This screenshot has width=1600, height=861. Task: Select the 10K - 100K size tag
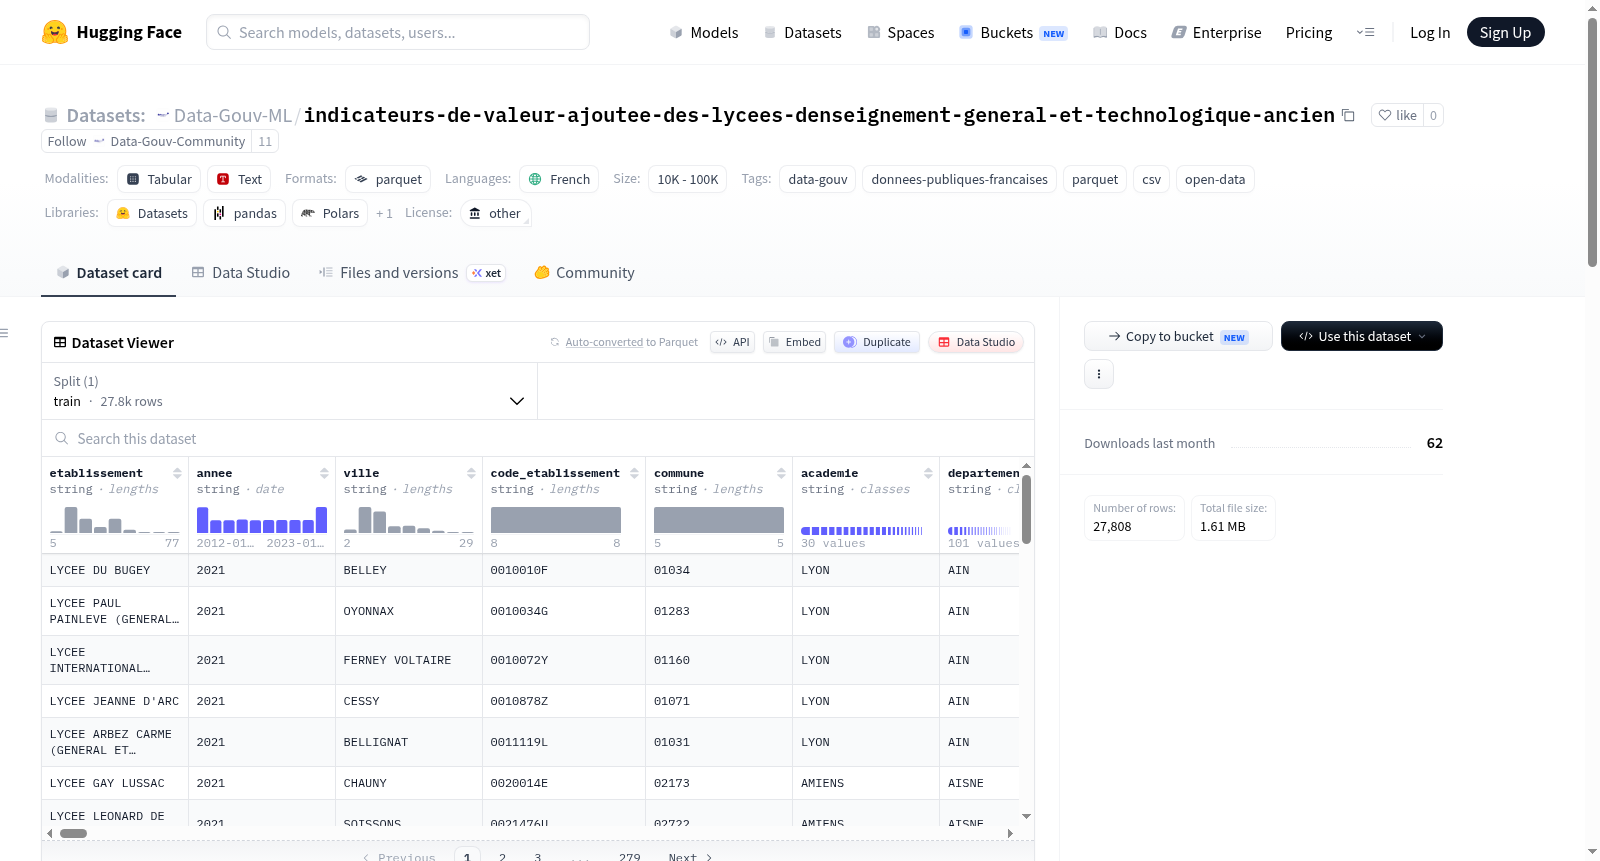point(688,179)
